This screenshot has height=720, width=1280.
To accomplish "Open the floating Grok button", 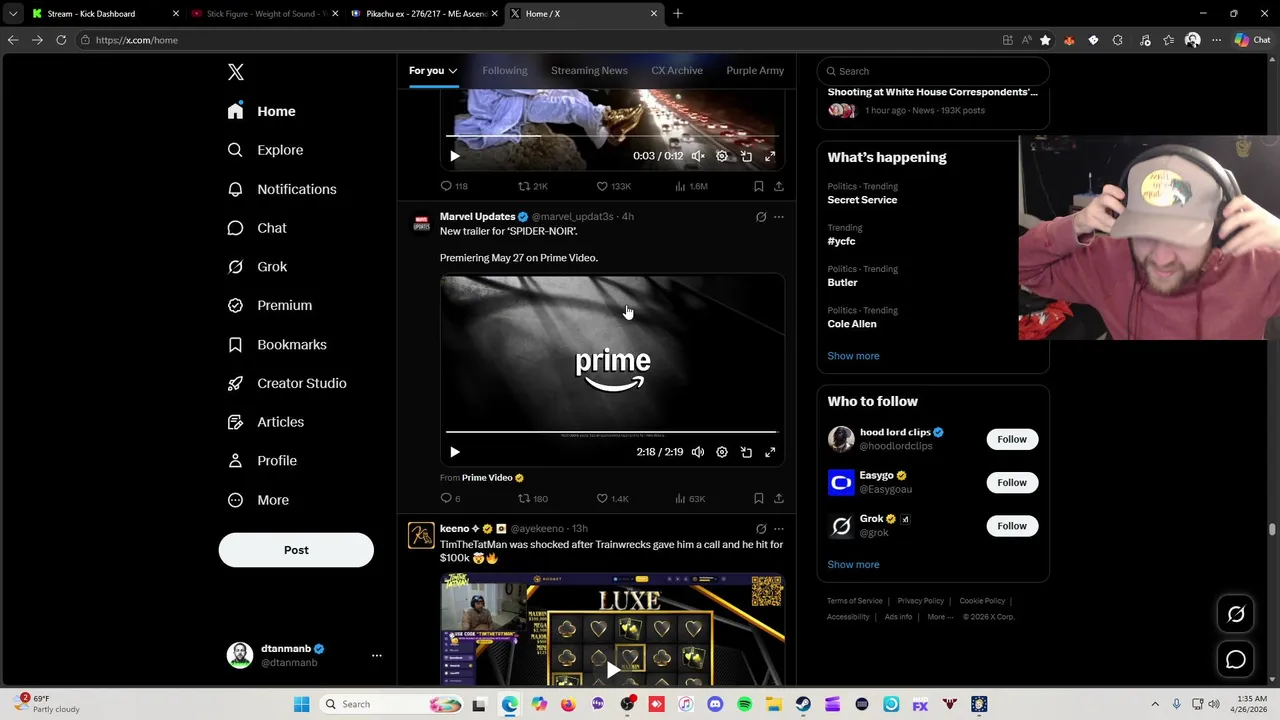I will coord(1236,614).
